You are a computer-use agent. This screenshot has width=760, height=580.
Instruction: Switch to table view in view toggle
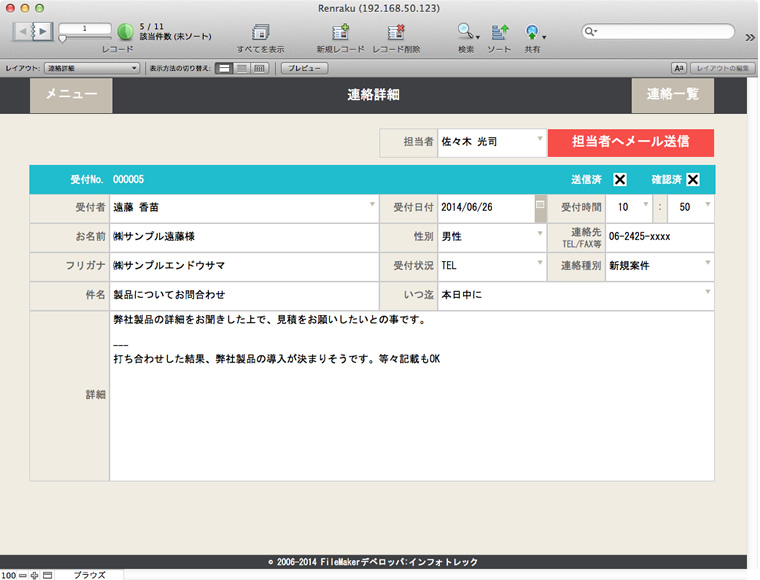pyautogui.click(x=260, y=68)
